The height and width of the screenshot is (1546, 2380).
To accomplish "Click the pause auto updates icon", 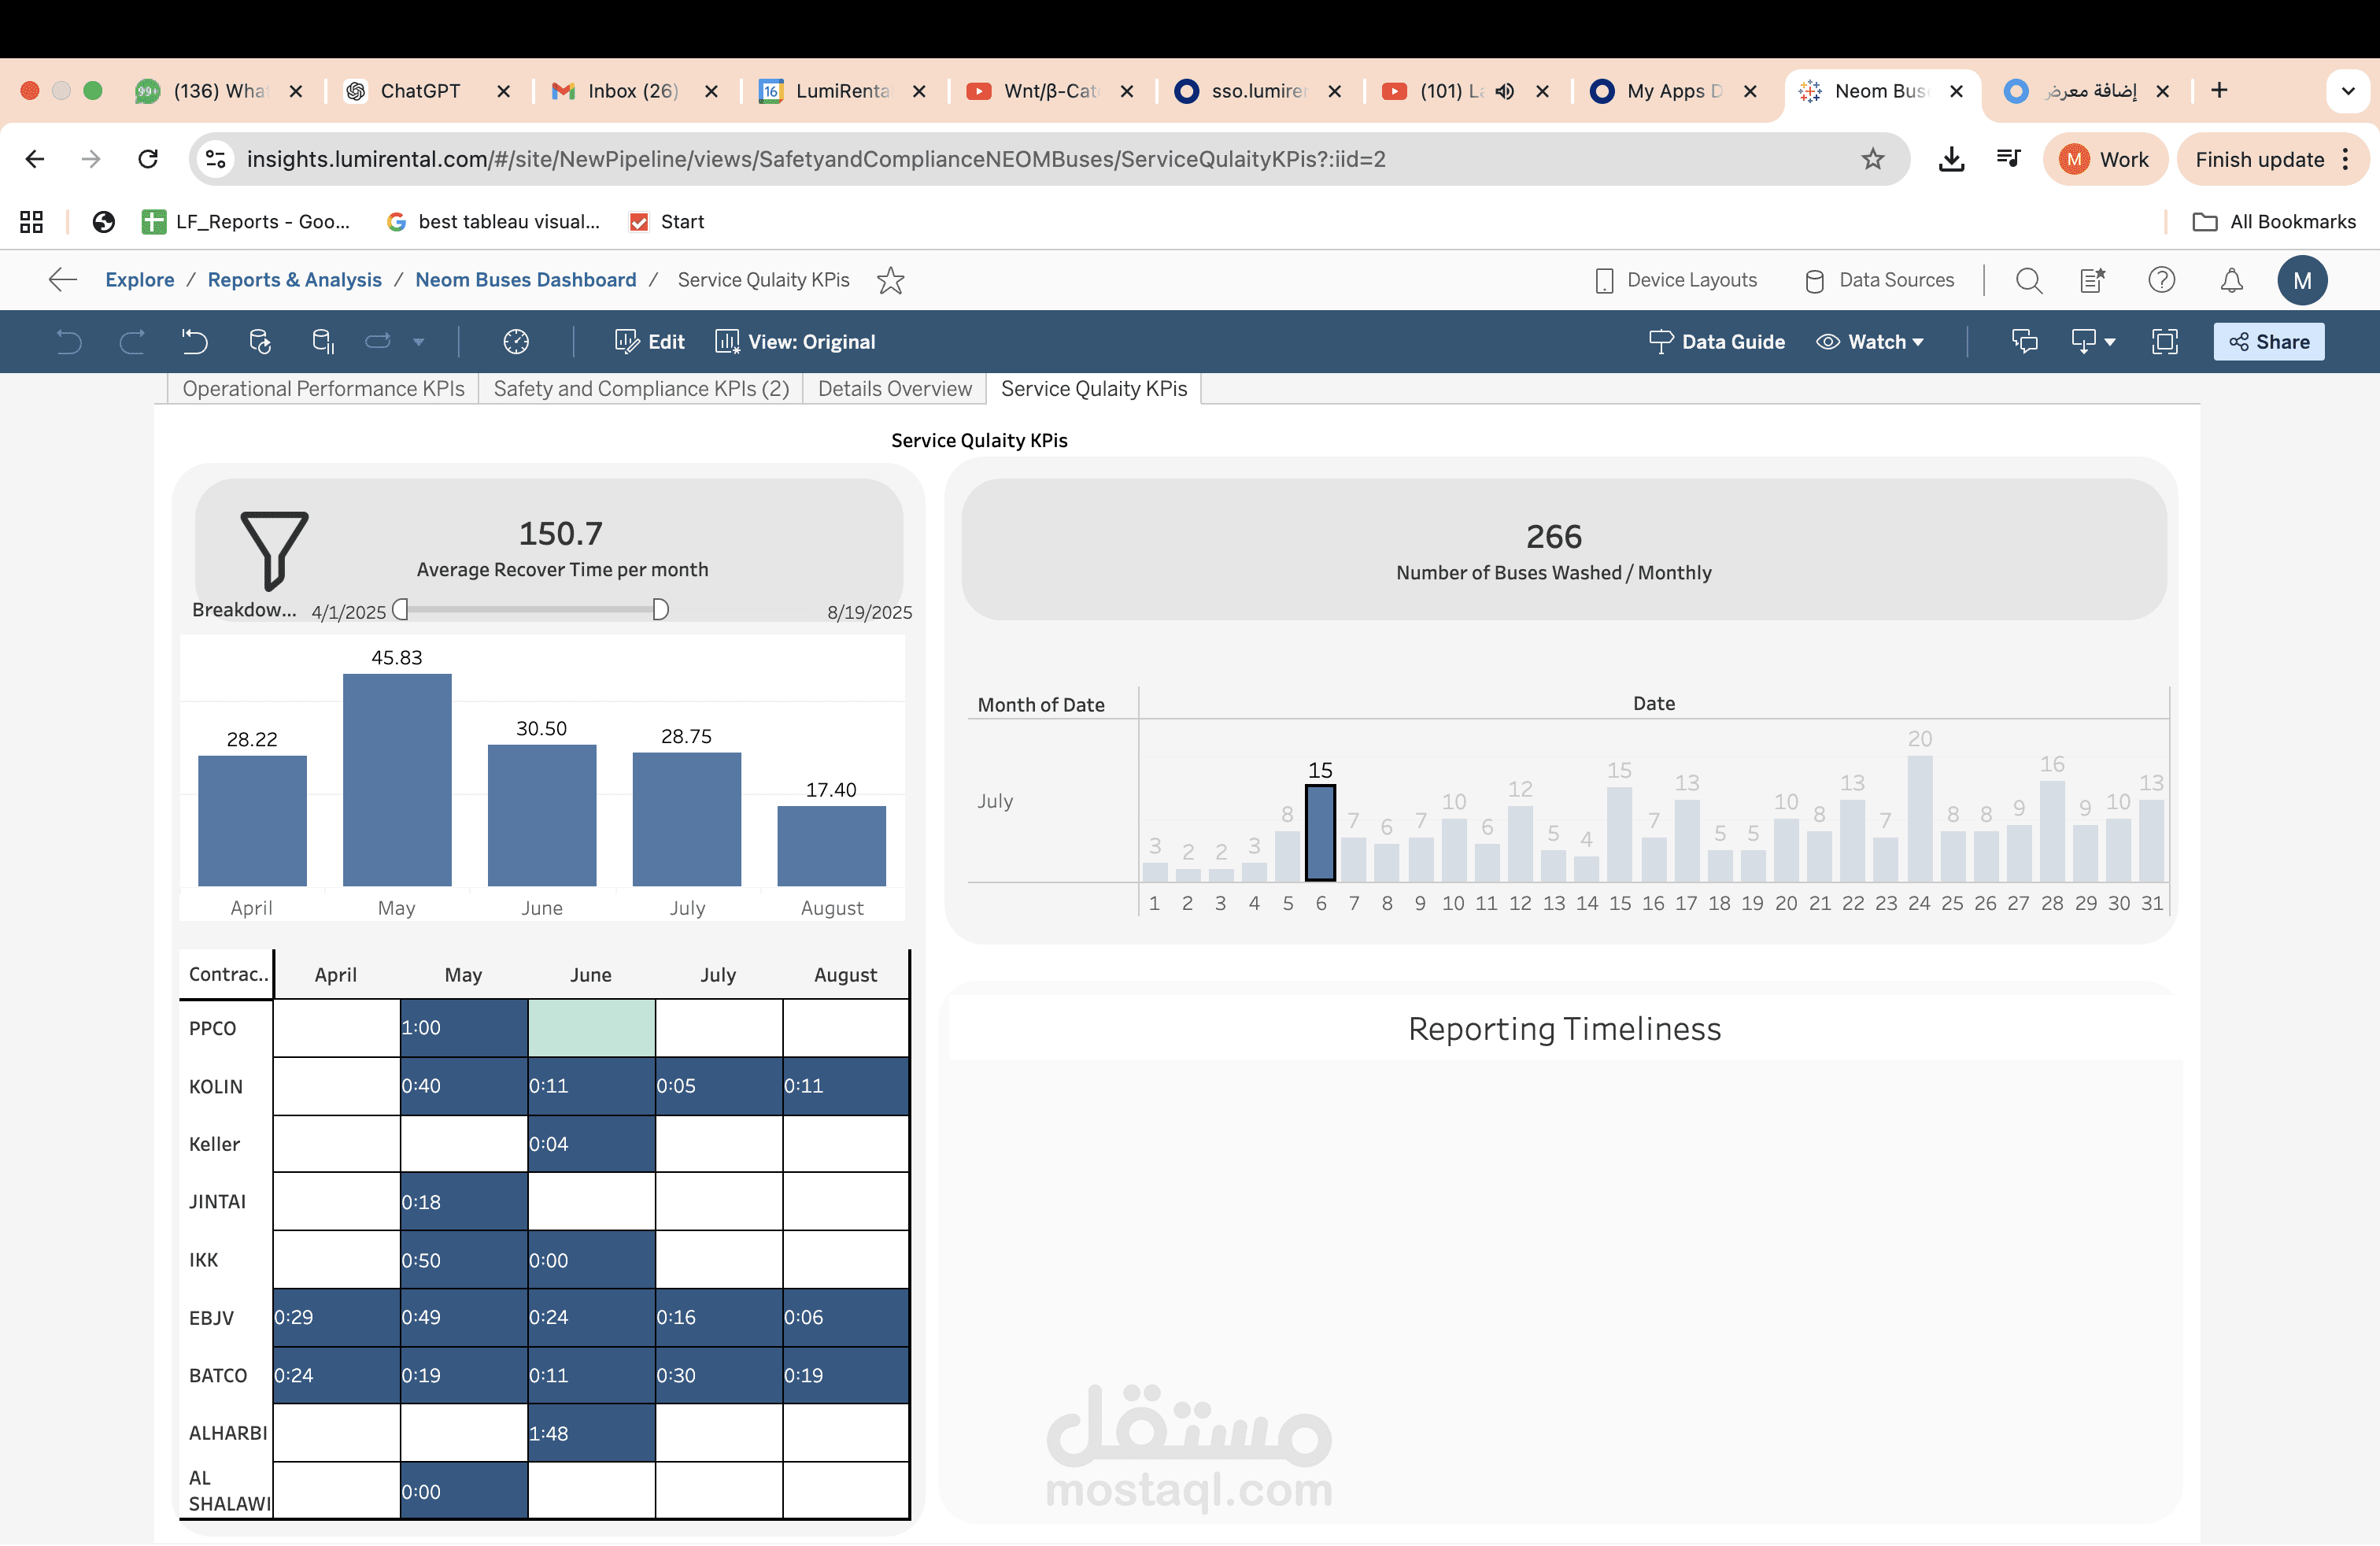I will point(322,342).
